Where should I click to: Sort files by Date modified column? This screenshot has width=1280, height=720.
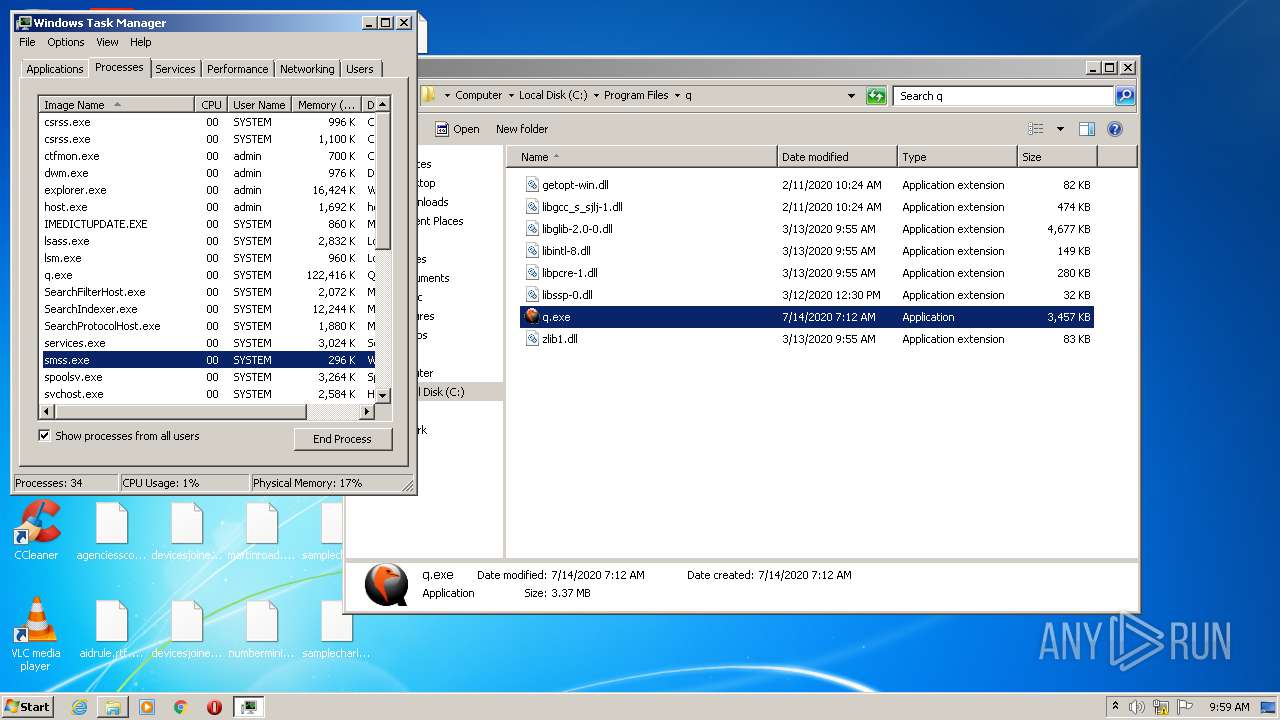pos(837,157)
